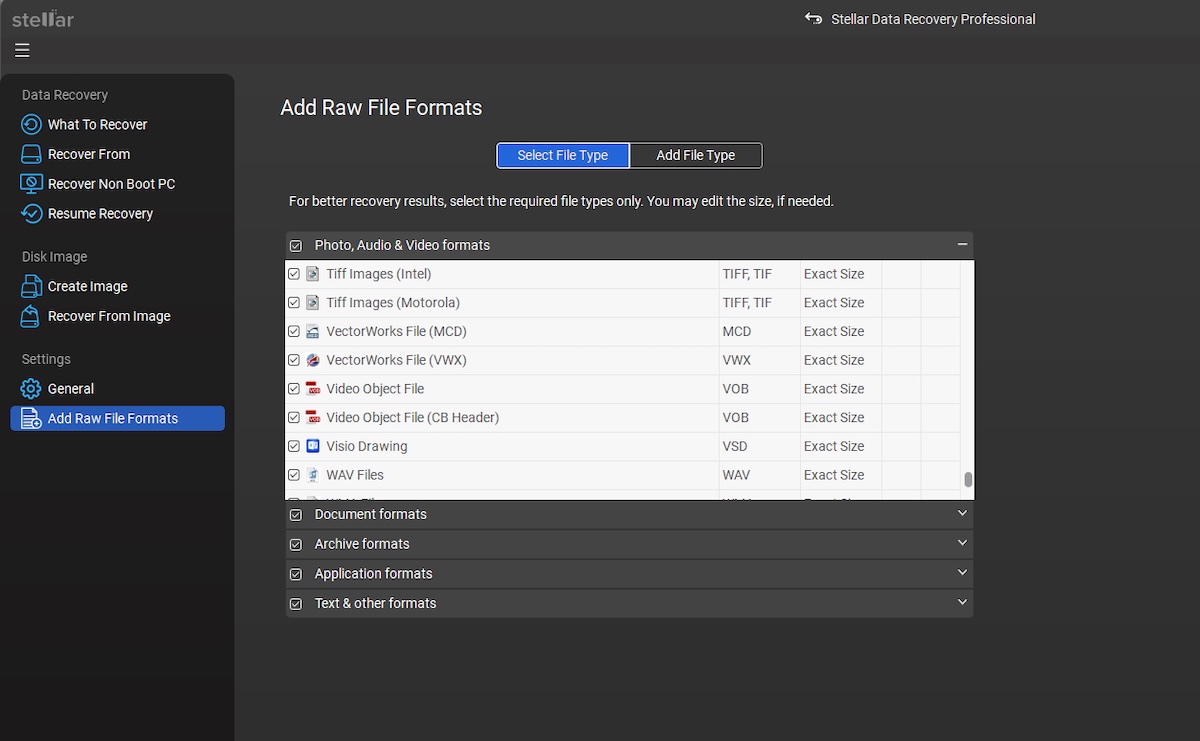Collapse the Photo, Audio & Video formats section

(x=962, y=245)
